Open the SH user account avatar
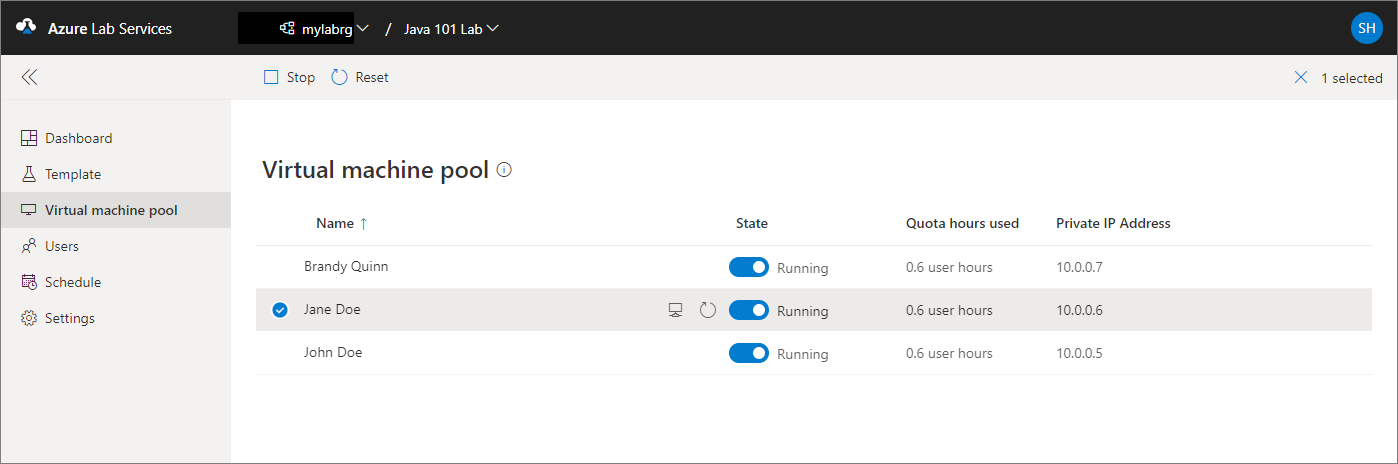Image resolution: width=1398 pixels, height=464 pixels. 1366,28
